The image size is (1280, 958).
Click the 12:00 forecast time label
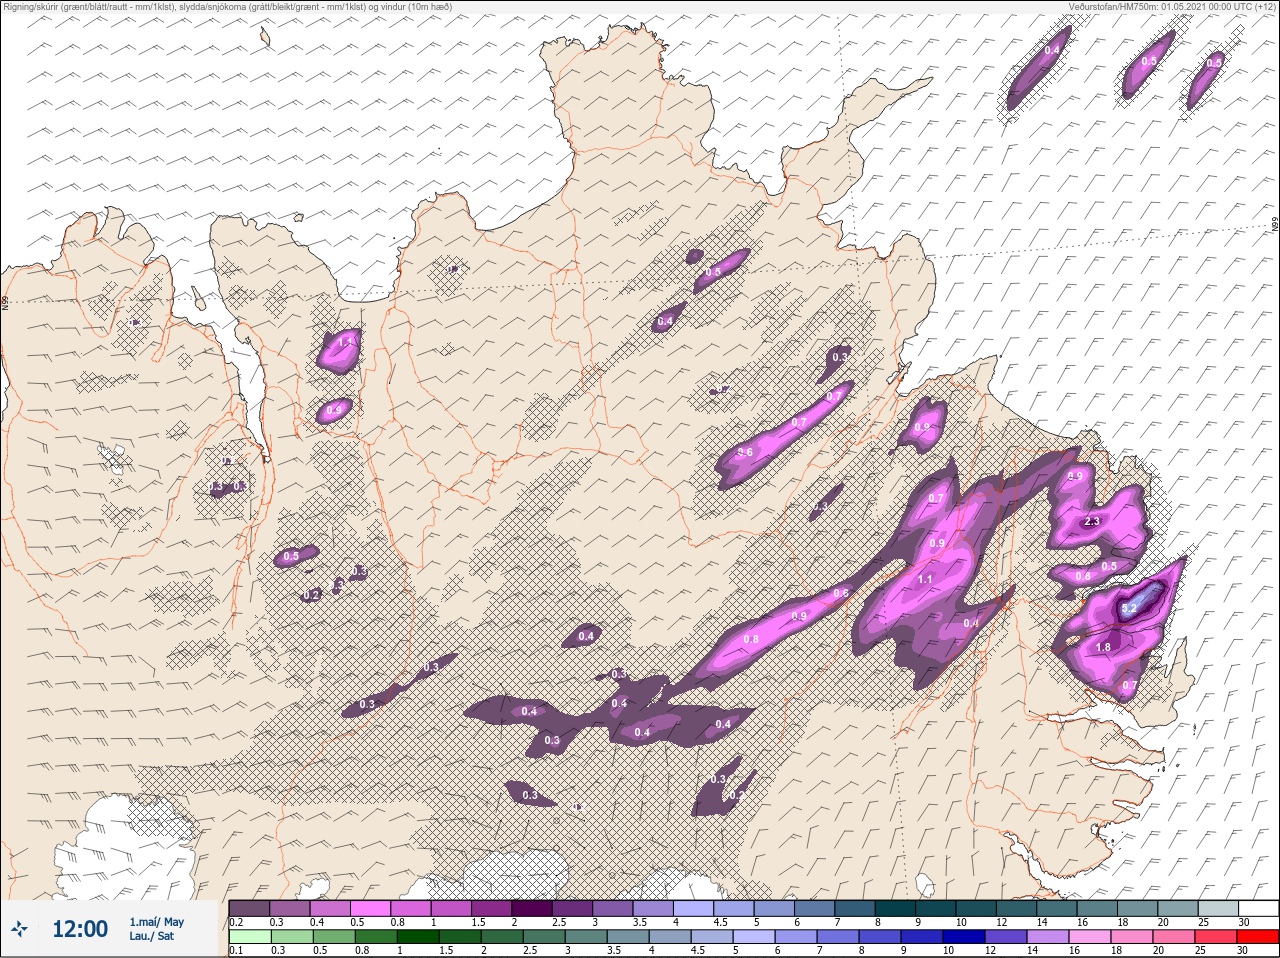[x=79, y=929]
